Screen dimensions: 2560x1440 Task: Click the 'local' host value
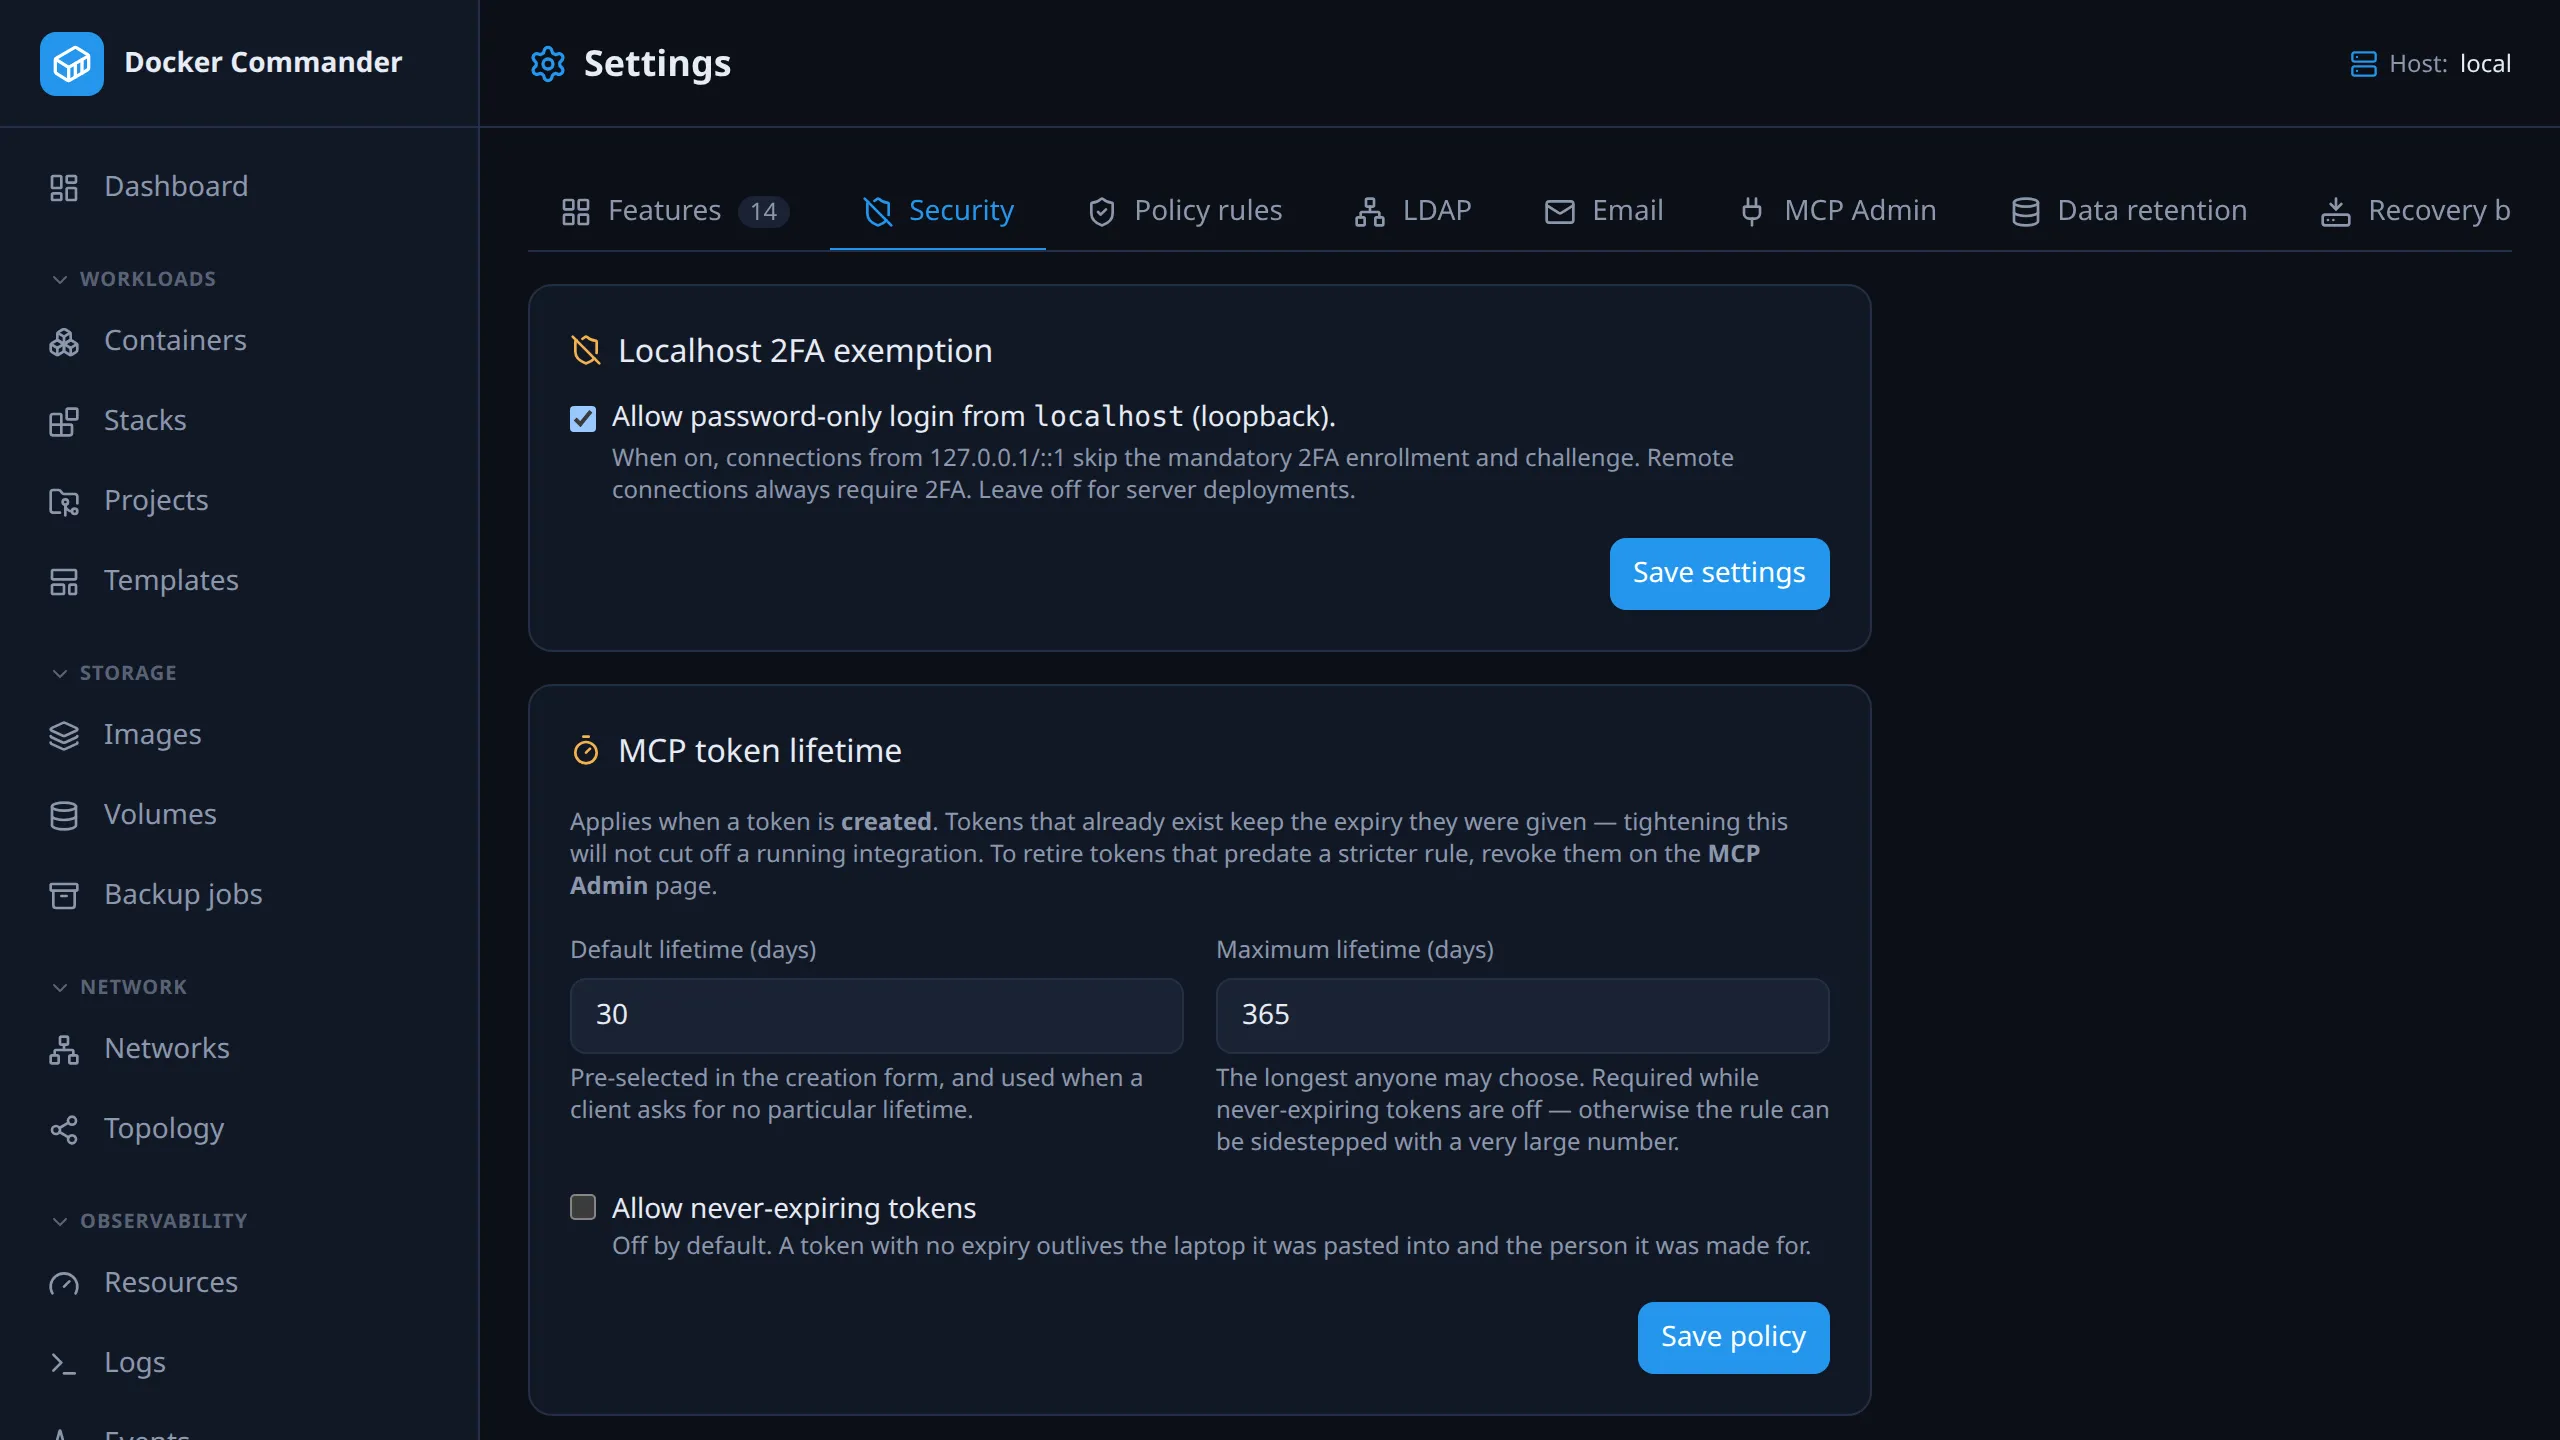2485,64
